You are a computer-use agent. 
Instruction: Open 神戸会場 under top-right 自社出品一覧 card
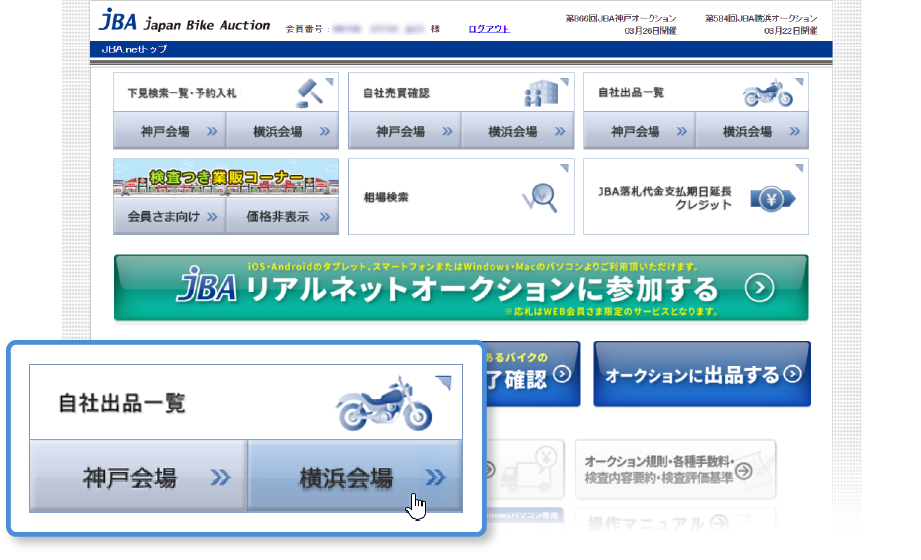(640, 131)
